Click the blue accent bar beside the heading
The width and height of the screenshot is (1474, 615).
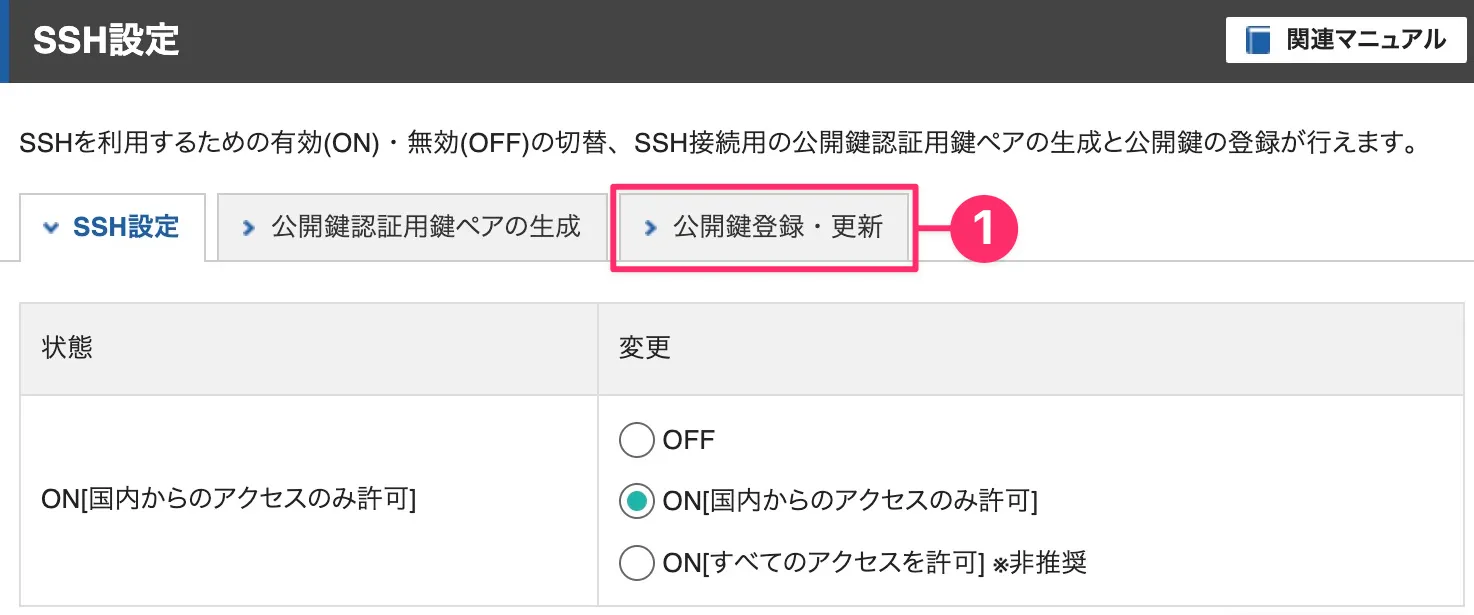4,41
